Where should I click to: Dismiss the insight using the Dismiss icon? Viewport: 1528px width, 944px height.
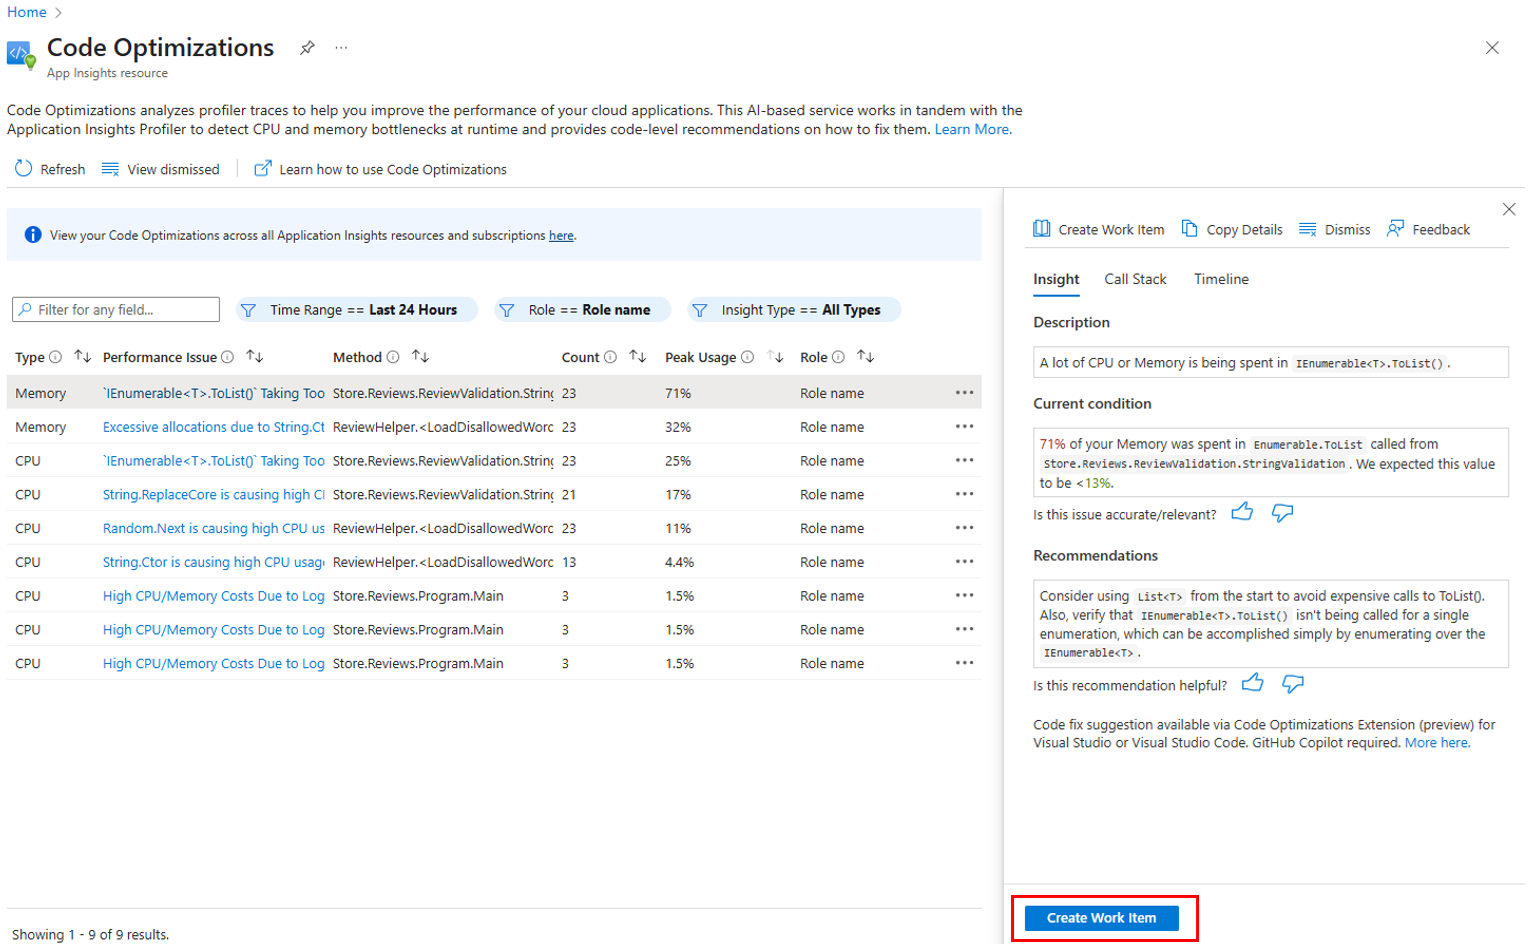1307,229
